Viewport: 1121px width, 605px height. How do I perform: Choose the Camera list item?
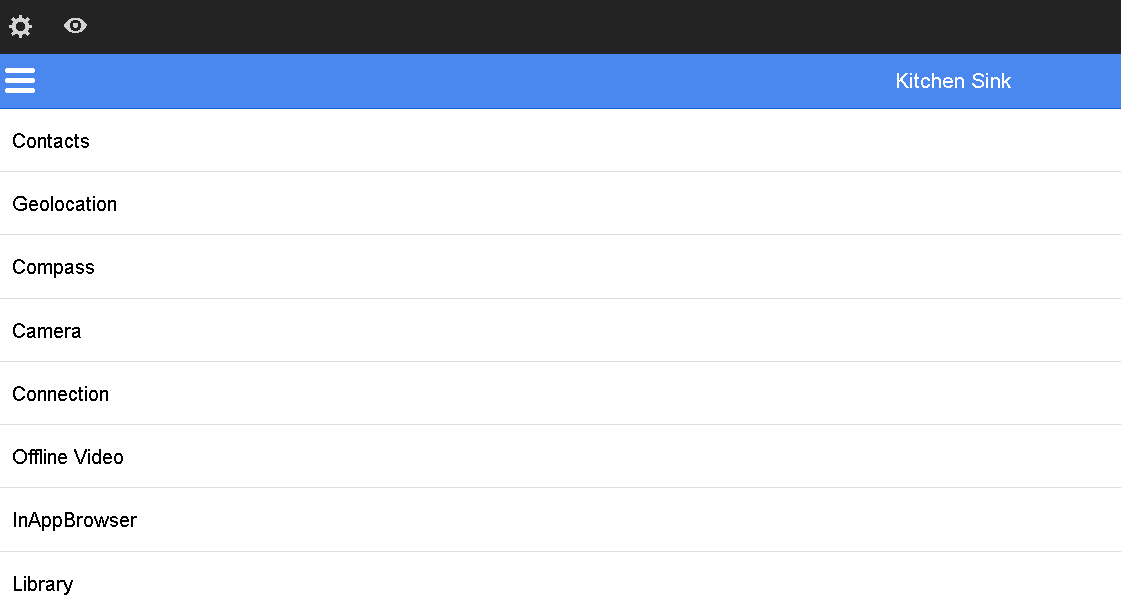pos(560,331)
